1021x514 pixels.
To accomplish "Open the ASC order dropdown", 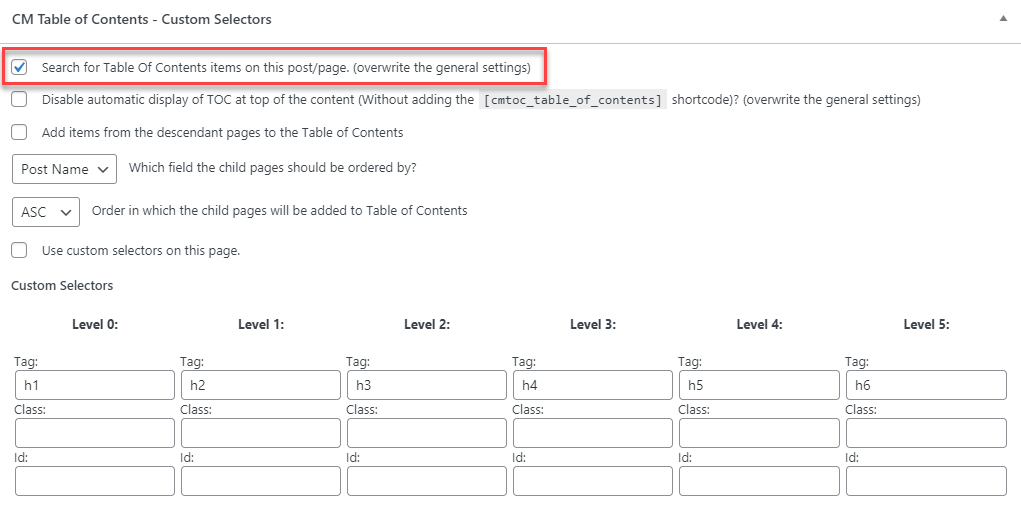I will [x=46, y=212].
